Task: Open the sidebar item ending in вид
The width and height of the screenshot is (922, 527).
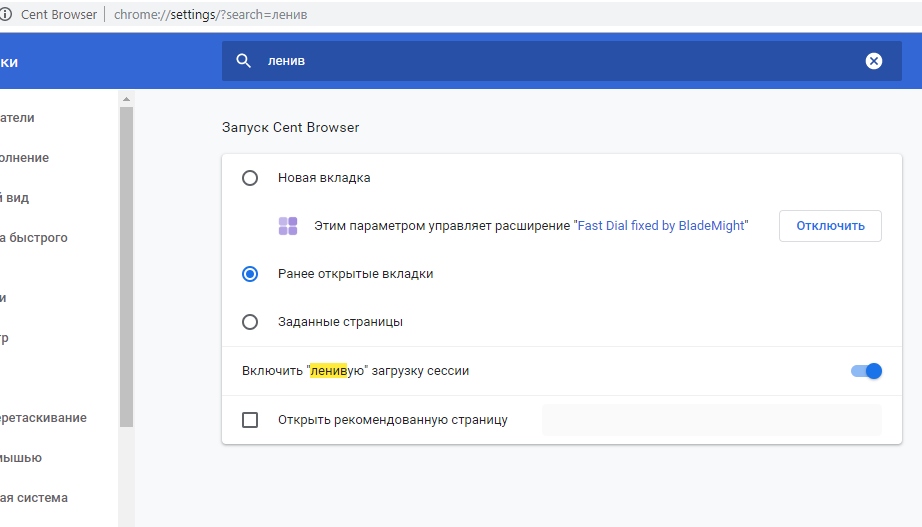Action: 14,198
